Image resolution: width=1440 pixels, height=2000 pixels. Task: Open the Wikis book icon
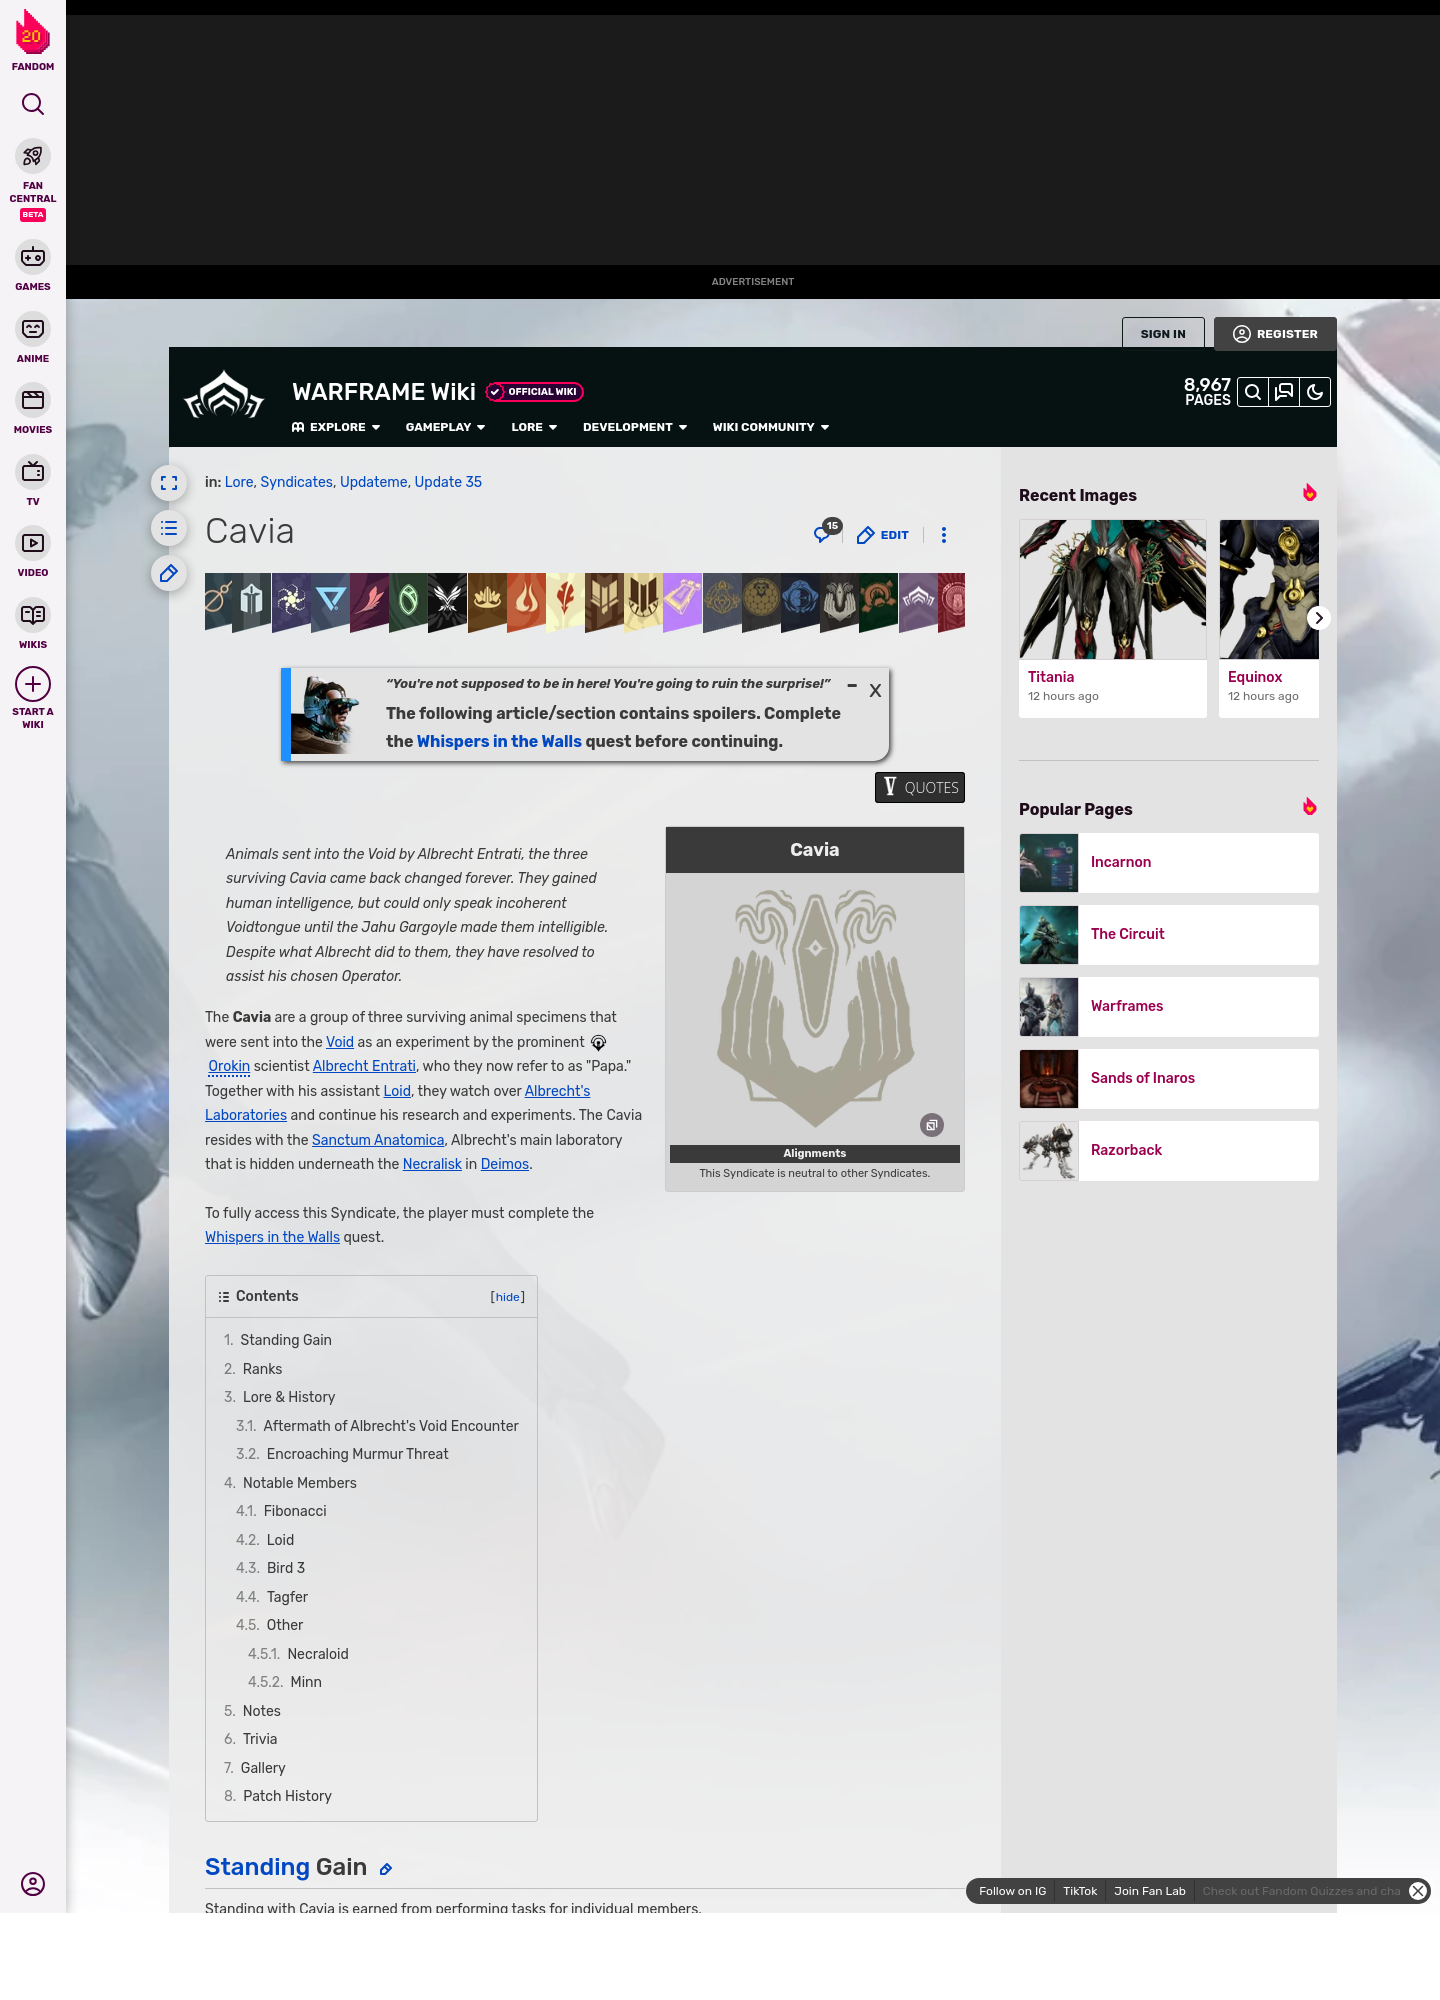(x=33, y=615)
